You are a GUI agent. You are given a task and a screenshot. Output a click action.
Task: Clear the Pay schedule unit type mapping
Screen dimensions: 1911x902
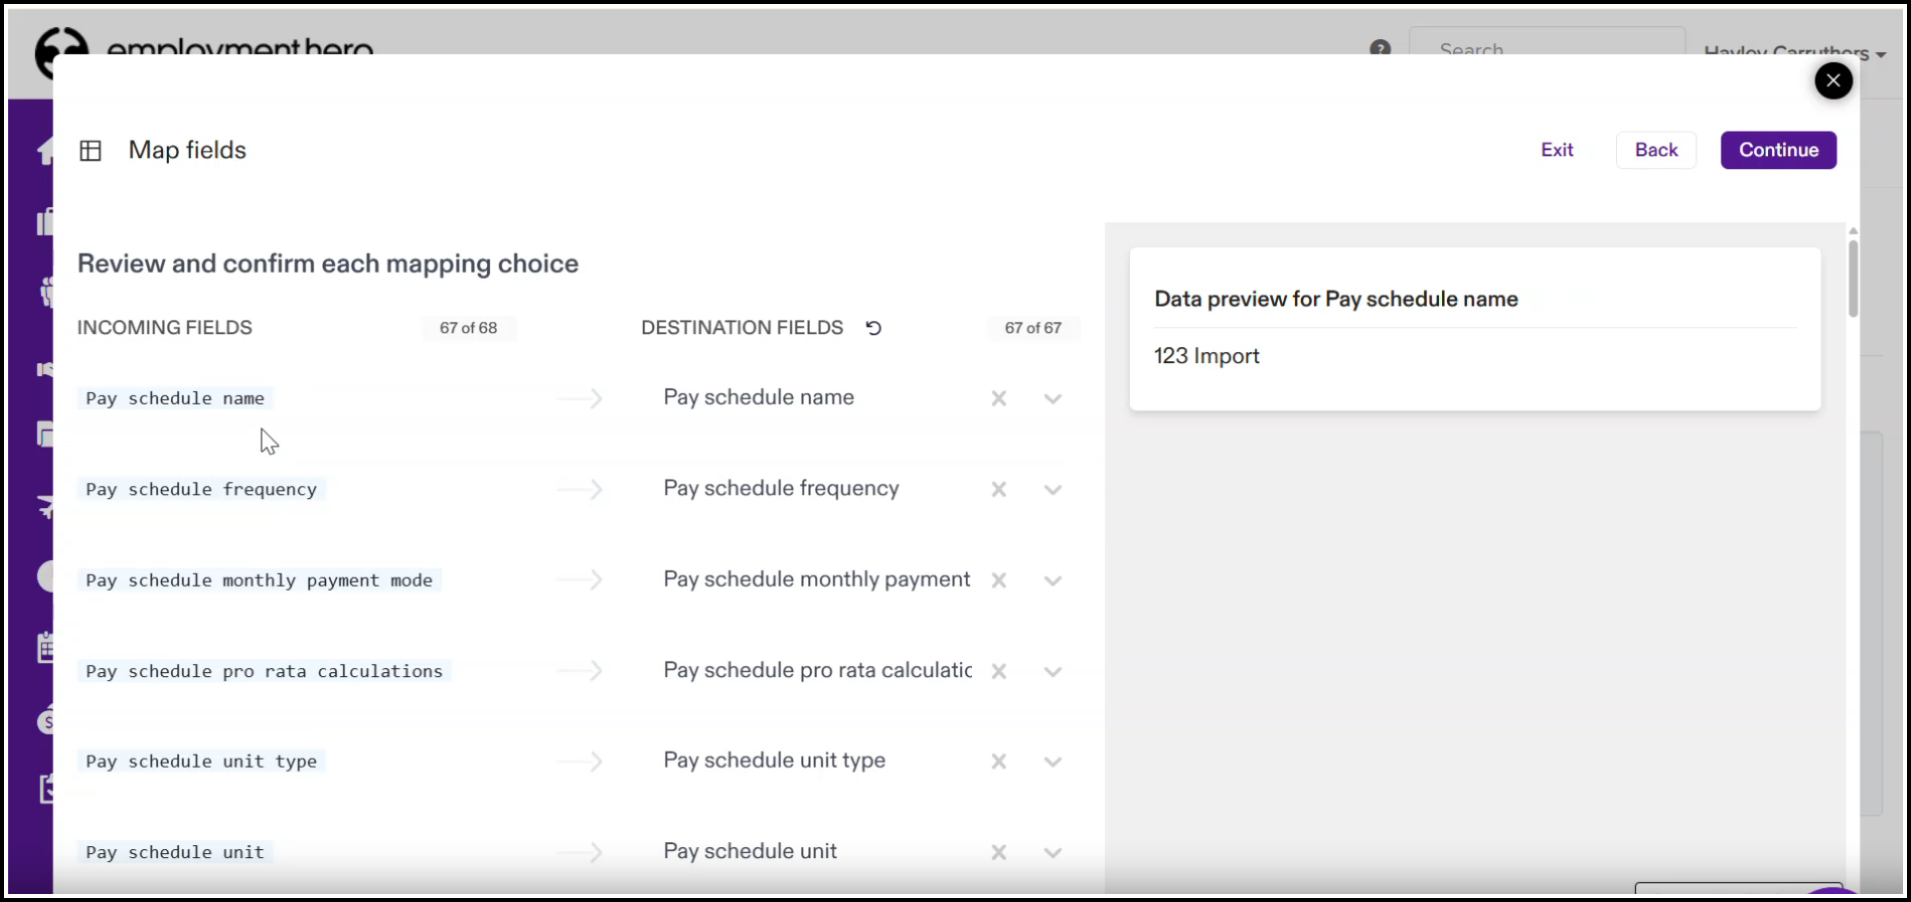coord(998,762)
